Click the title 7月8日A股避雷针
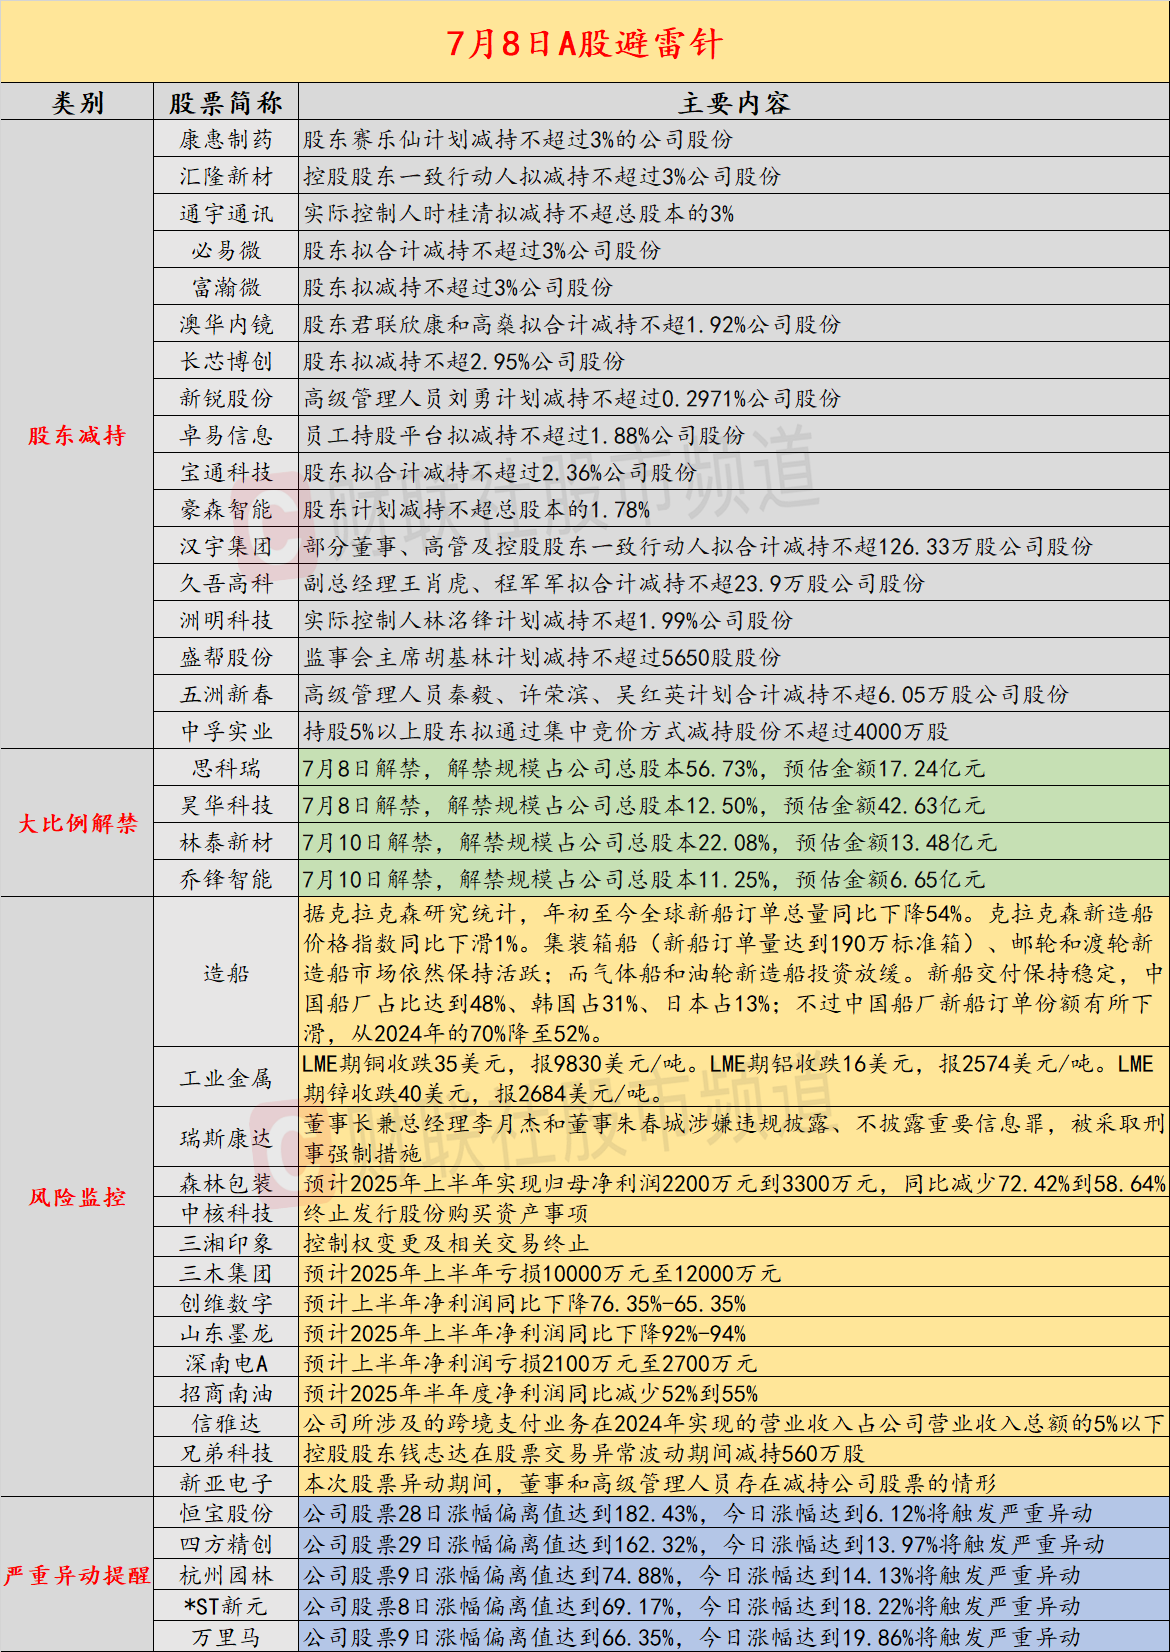The width and height of the screenshot is (1170, 1652). [x=584, y=43]
